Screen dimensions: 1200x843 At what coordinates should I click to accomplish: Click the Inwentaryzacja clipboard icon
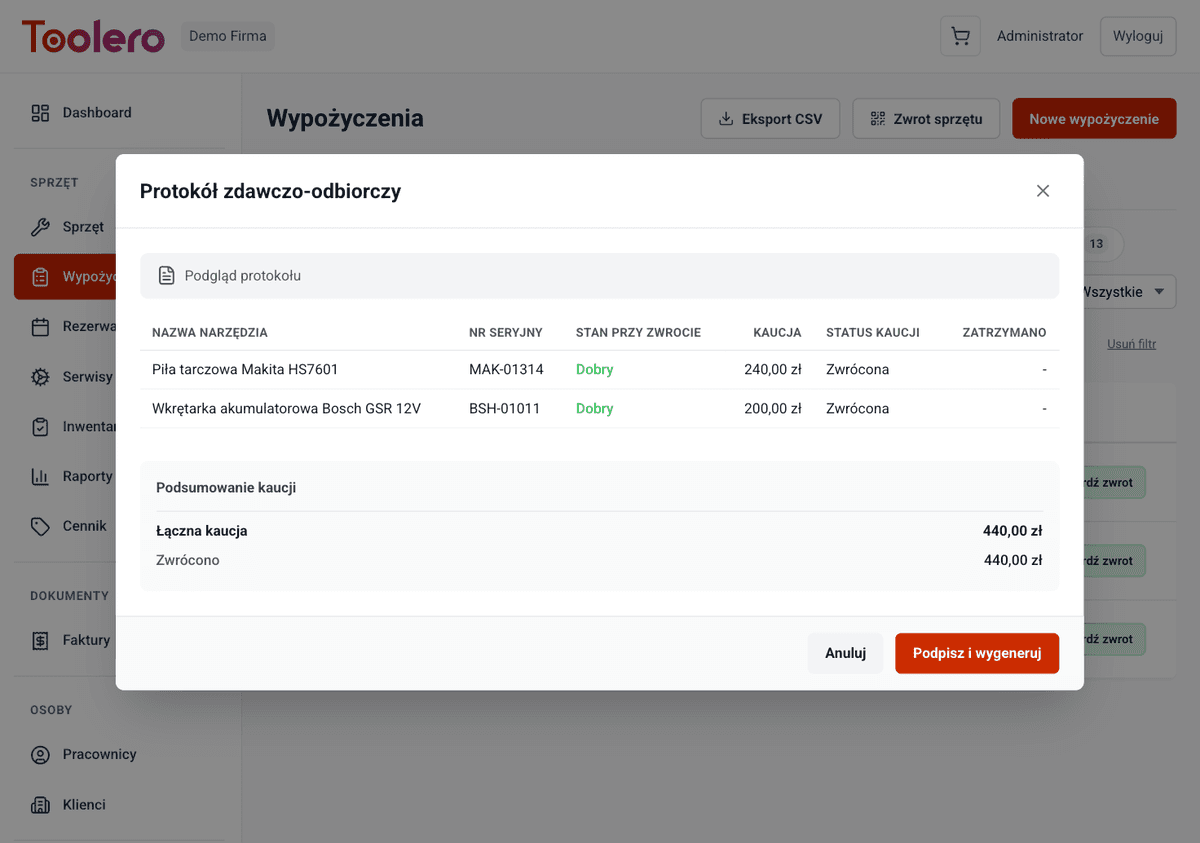(x=40, y=427)
